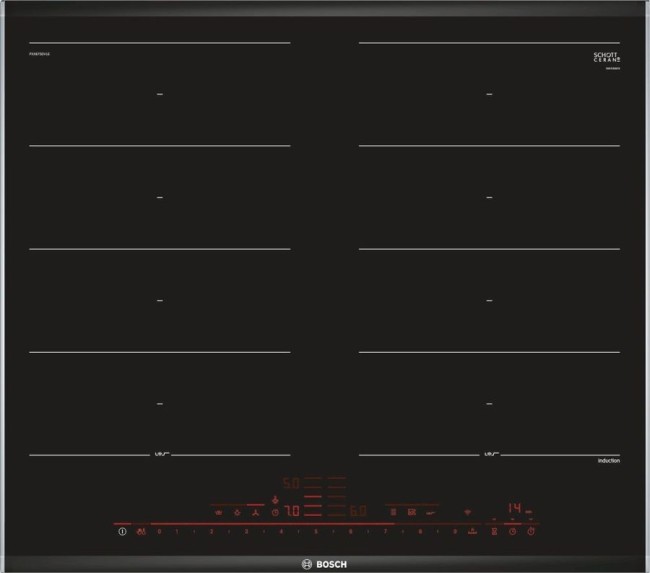Select the 7.0 cooking zone display
Image resolution: width=650 pixels, height=573 pixels.
point(291,511)
